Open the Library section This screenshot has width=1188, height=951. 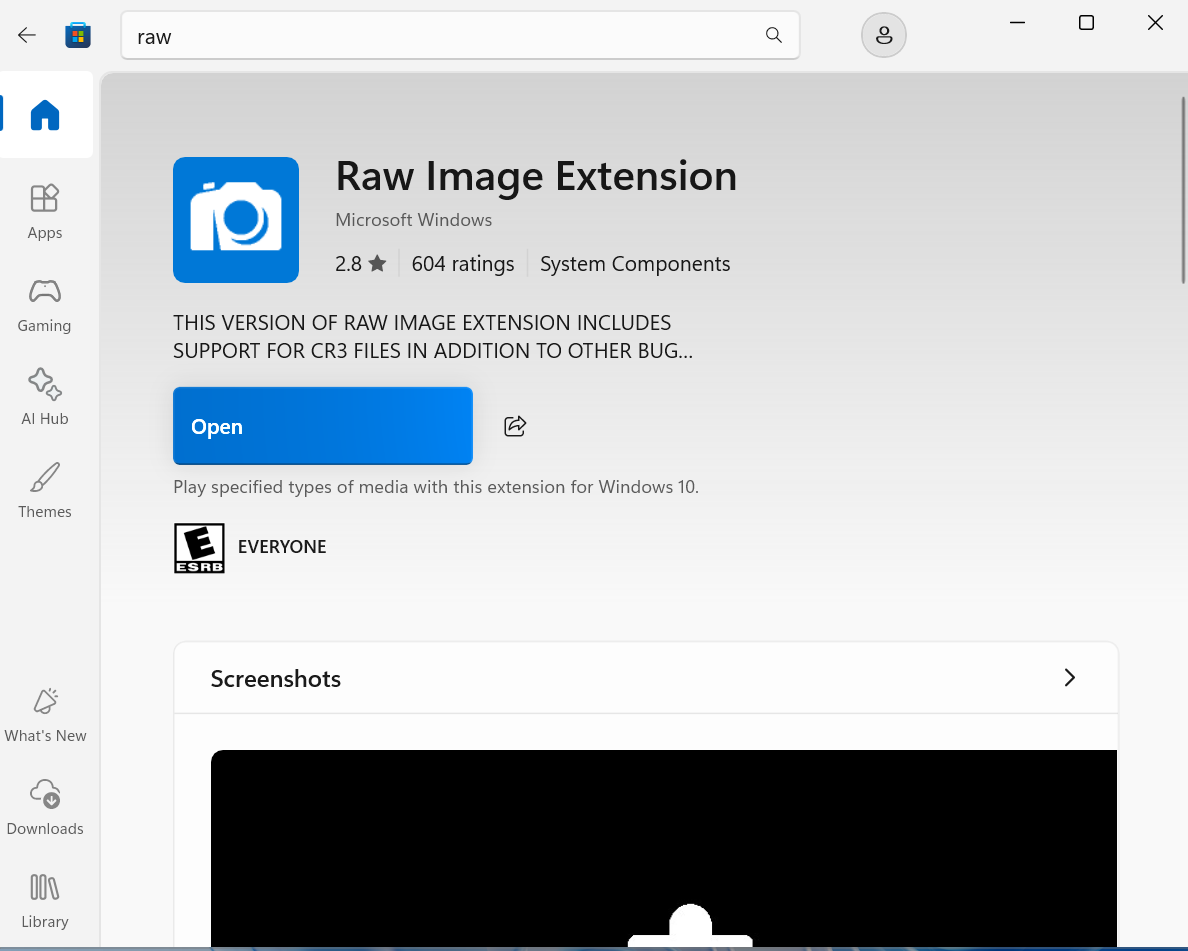pos(45,901)
